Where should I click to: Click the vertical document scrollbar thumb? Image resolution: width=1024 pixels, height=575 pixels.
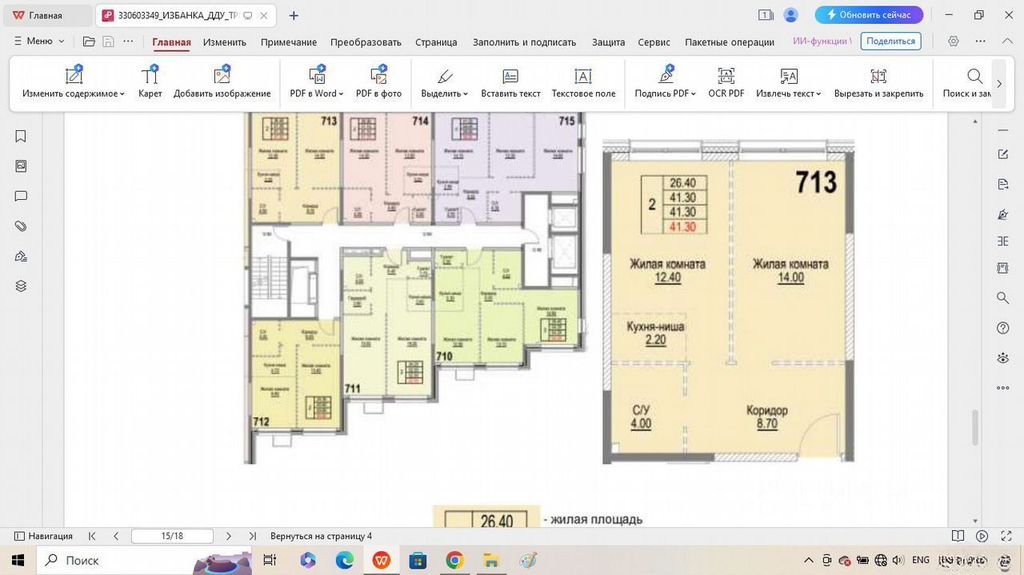tap(974, 427)
